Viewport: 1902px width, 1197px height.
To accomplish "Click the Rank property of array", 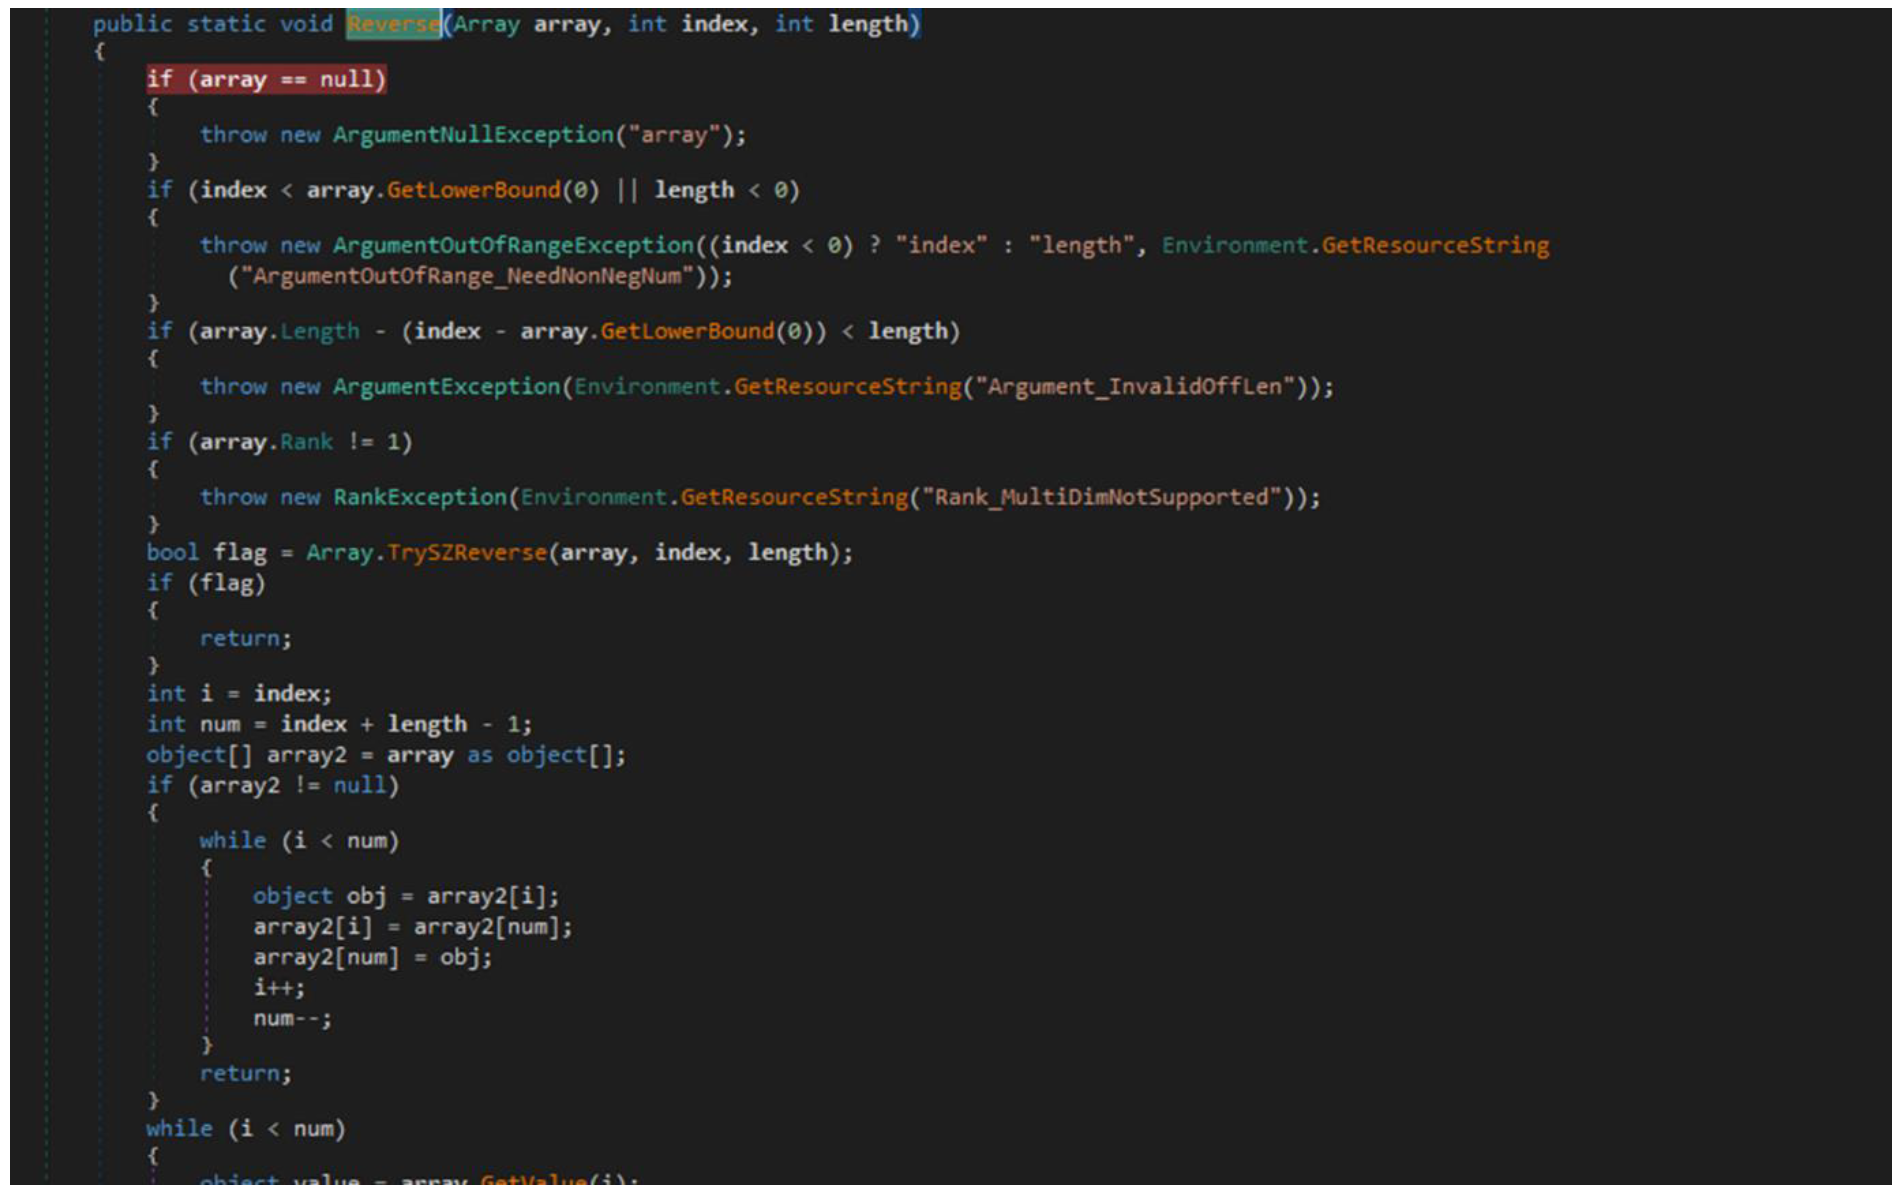I will pos(306,442).
